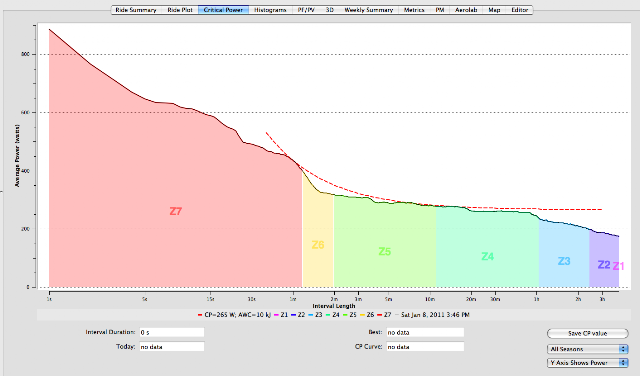The image size is (640, 376).
Task: Switch to the Ride Summary tab
Action: (x=136, y=10)
